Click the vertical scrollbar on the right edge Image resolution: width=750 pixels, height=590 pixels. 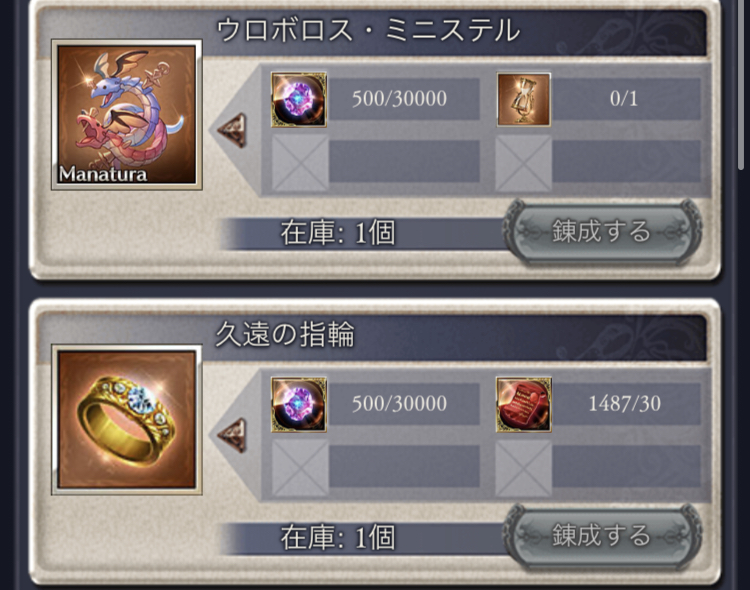coord(740,86)
